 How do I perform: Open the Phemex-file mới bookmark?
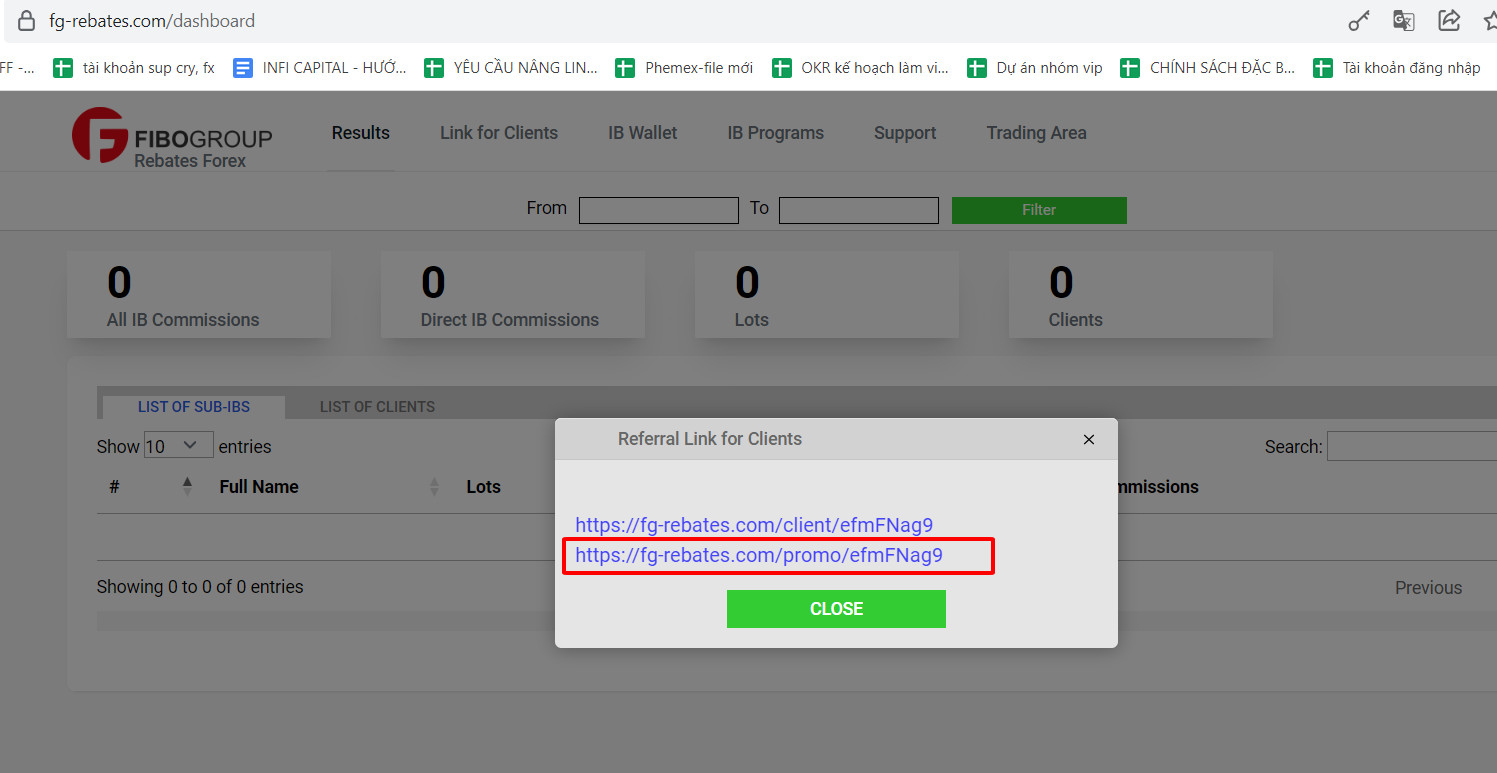(x=685, y=68)
